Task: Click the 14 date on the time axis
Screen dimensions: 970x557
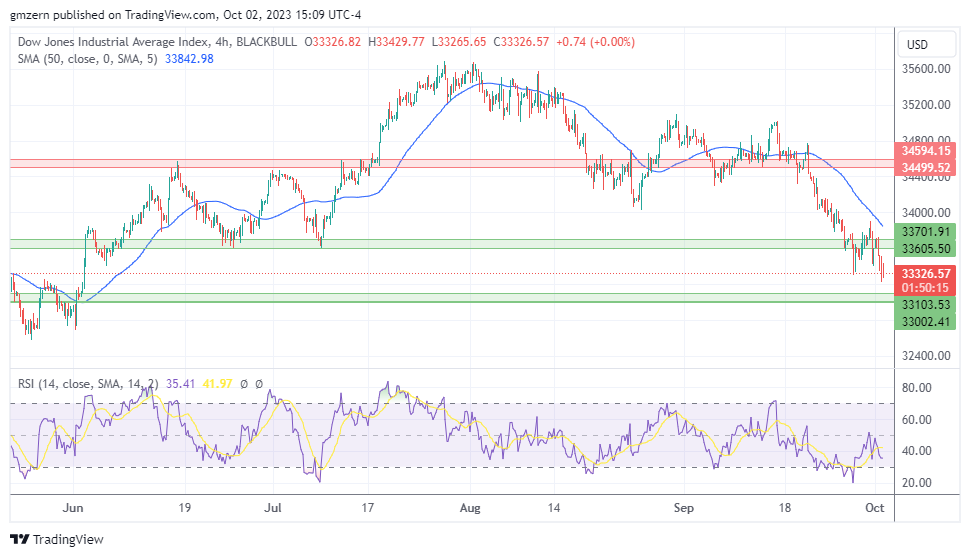Action: 554,507
